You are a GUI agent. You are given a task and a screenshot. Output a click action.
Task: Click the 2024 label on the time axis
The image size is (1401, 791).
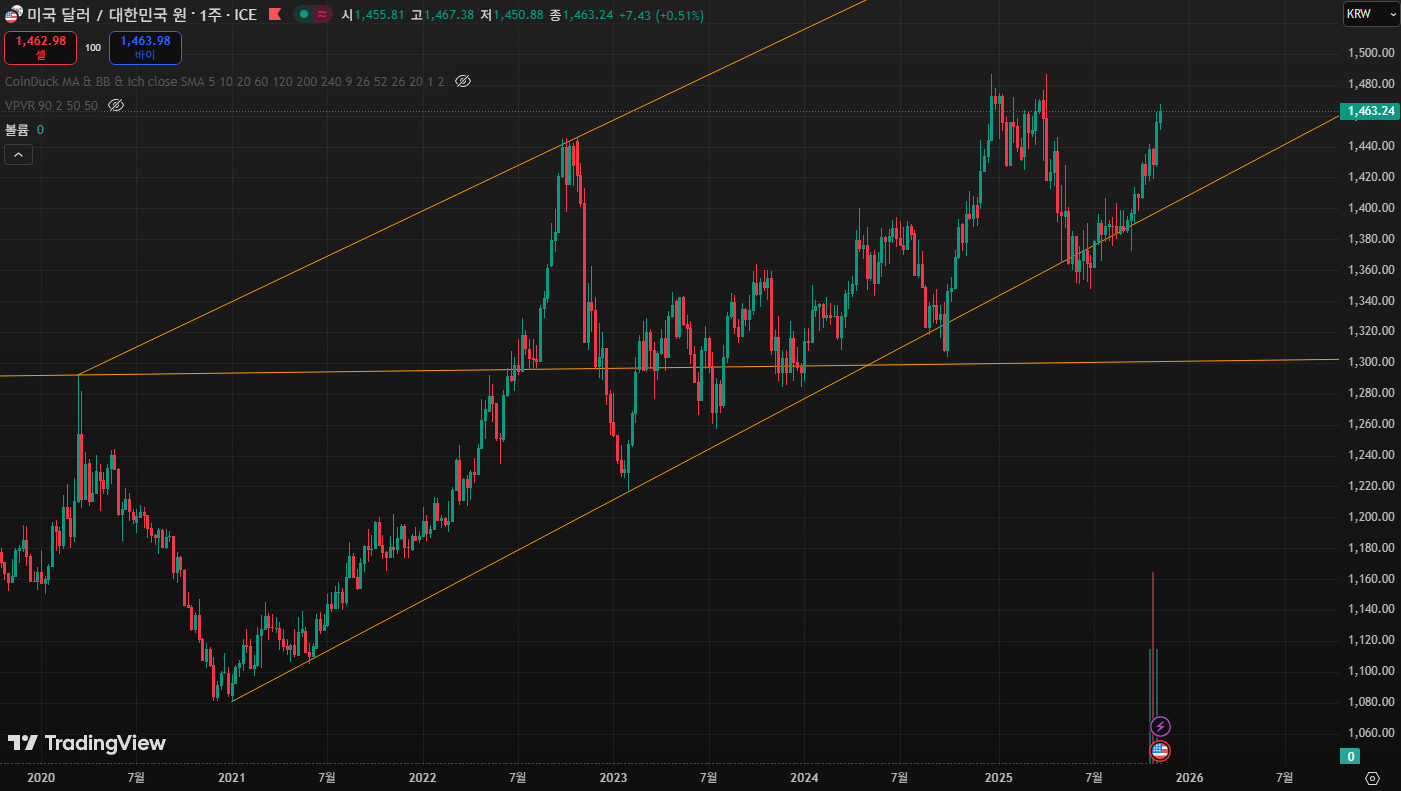(x=804, y=777)
